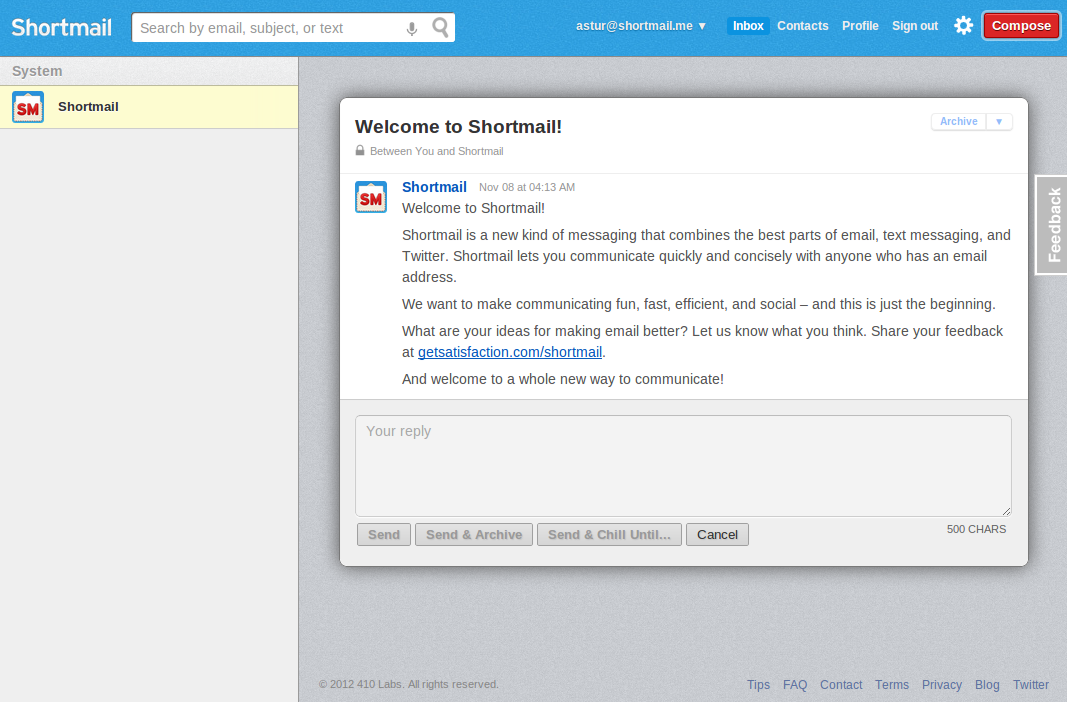Focus the search by email field
The width and height of the screenshot is (1067, 702).
(268, 28)
